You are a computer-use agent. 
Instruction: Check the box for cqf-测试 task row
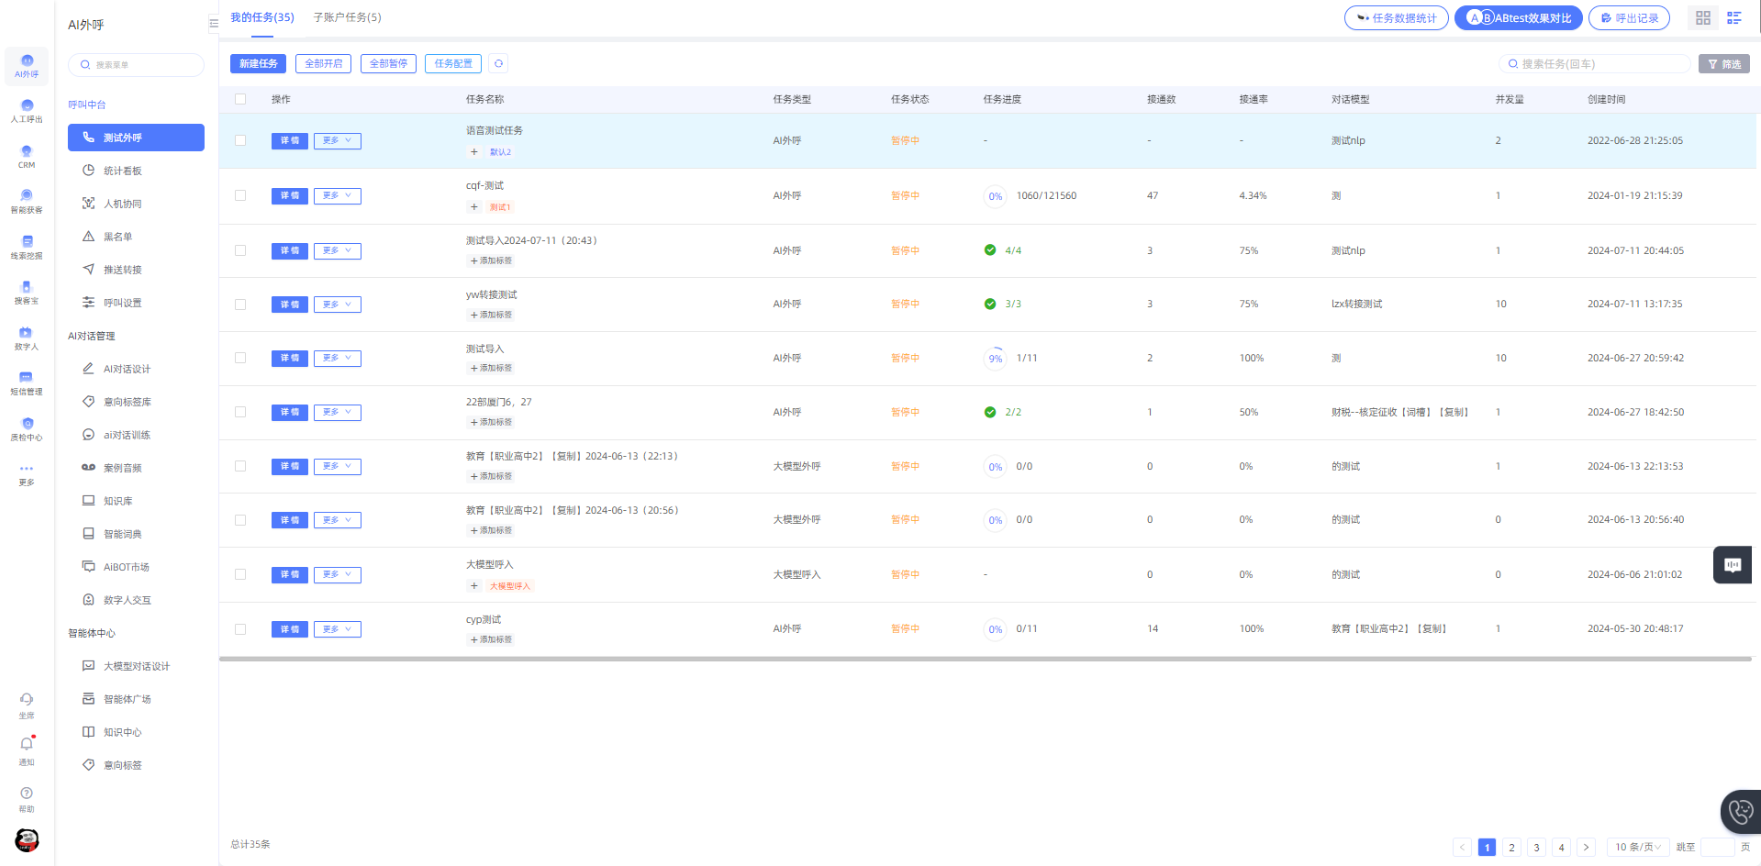[x=240, y=196]
